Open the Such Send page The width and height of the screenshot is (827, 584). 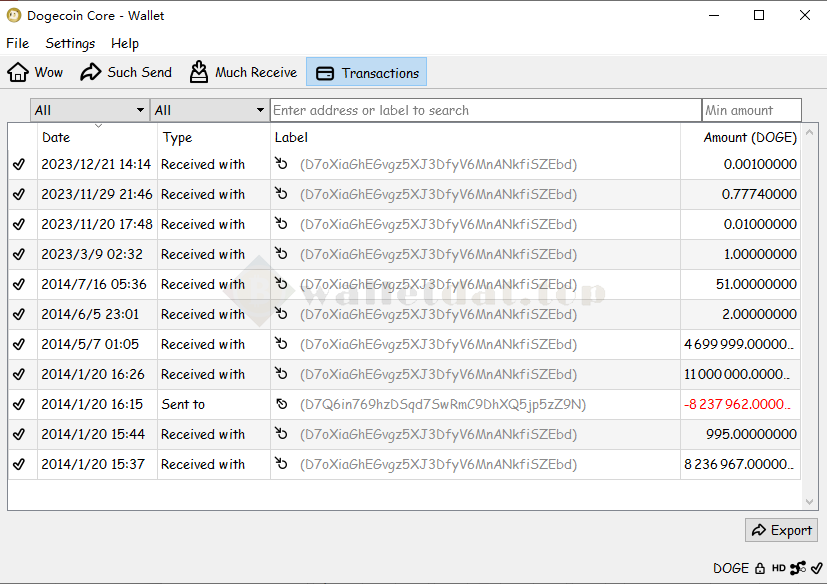[x=126, y=72]
